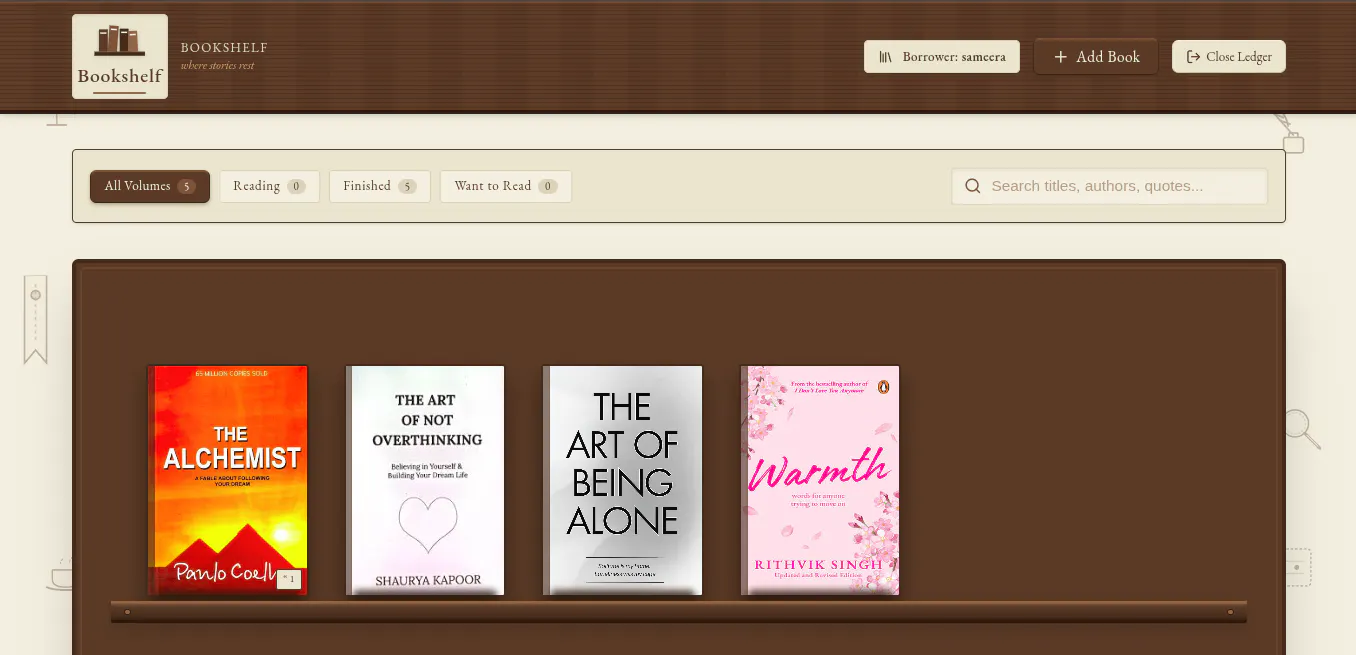Click the Bookshelf logo in header
The width and height of the screenshot is (1356, 655).
click(120, 56)
